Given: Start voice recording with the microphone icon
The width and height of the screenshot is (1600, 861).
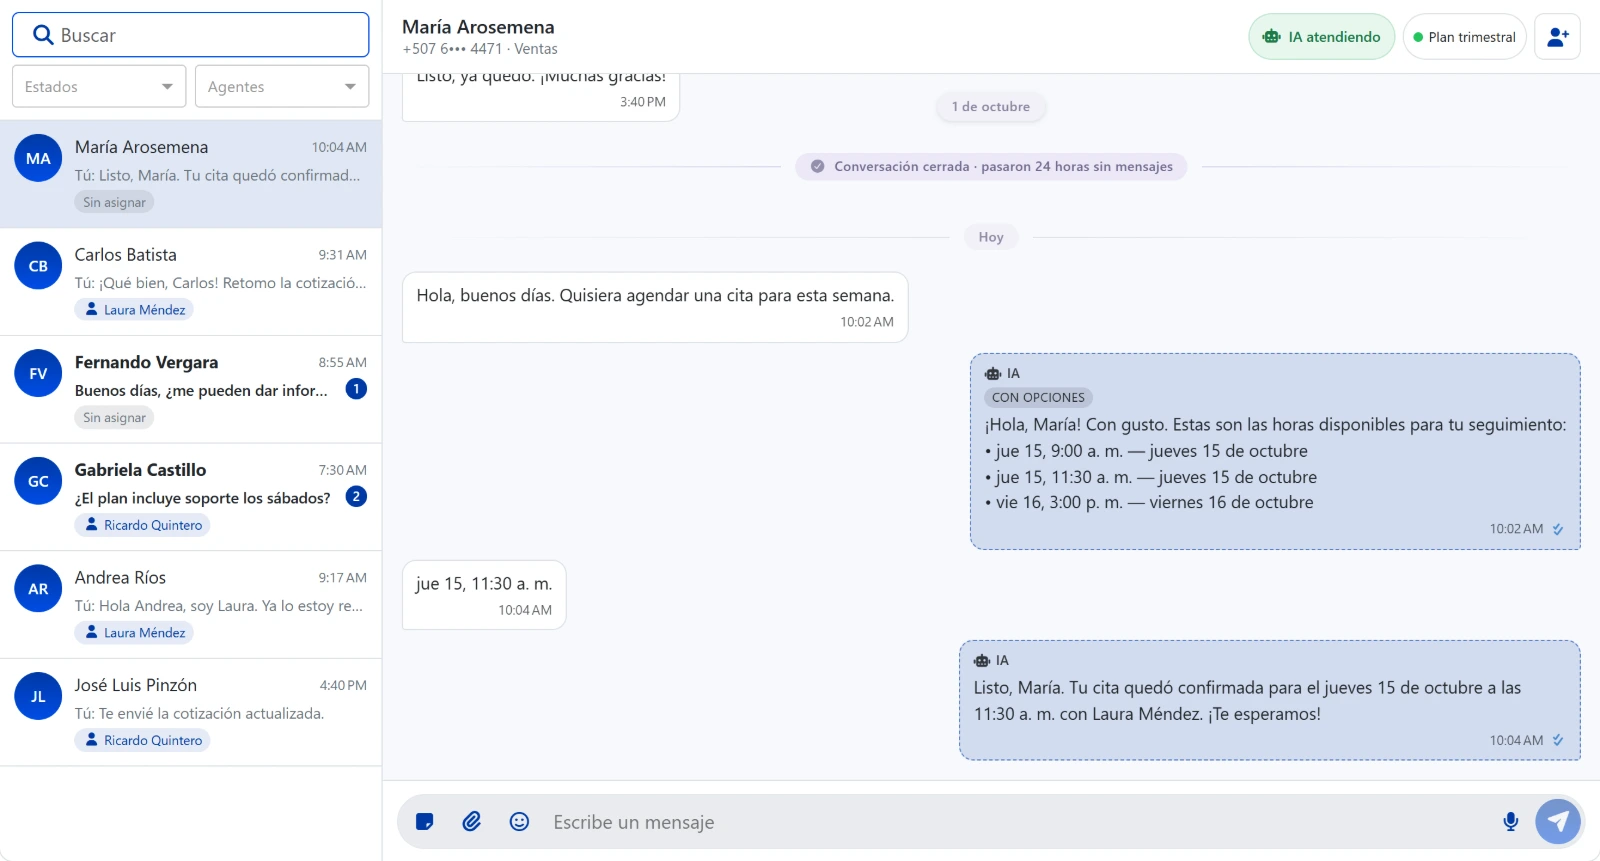Looking at the screenshot, I should pyautogui.click(x=1511, y=822).
